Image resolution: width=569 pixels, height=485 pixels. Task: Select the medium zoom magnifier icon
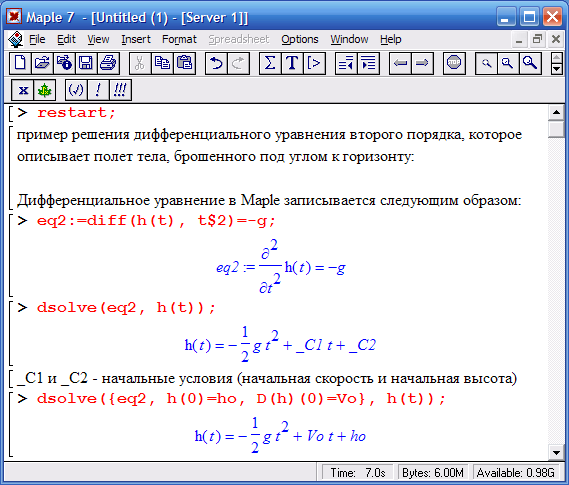[508, 63]
